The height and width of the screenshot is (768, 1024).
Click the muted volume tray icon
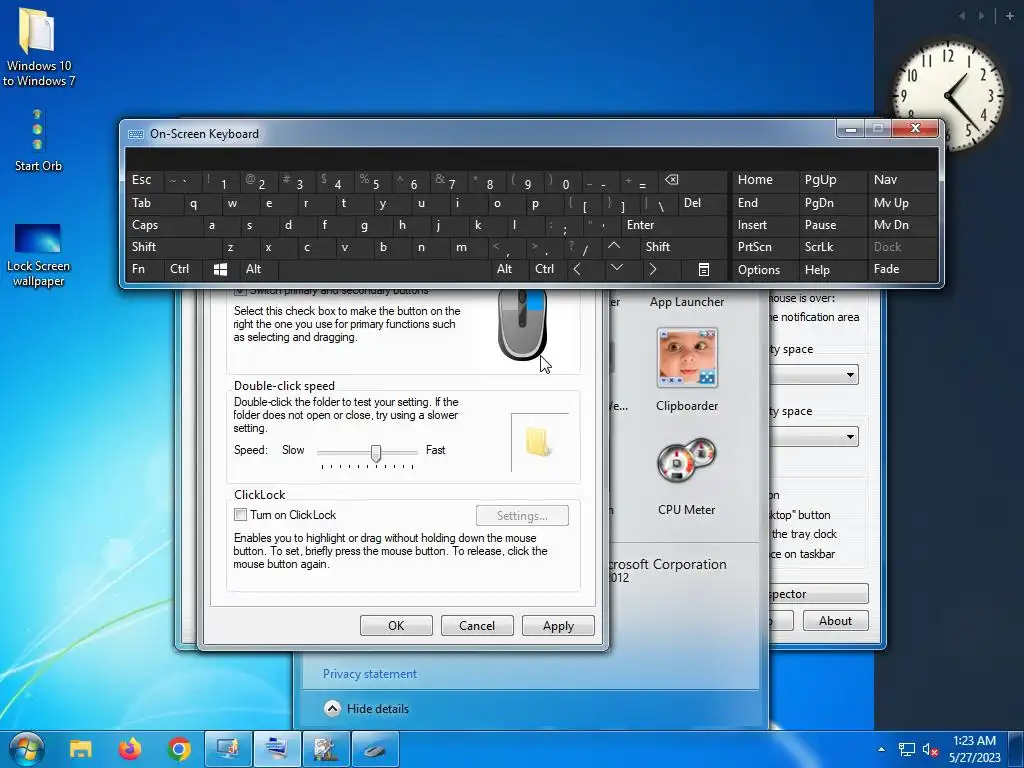[x=930, y=749]
